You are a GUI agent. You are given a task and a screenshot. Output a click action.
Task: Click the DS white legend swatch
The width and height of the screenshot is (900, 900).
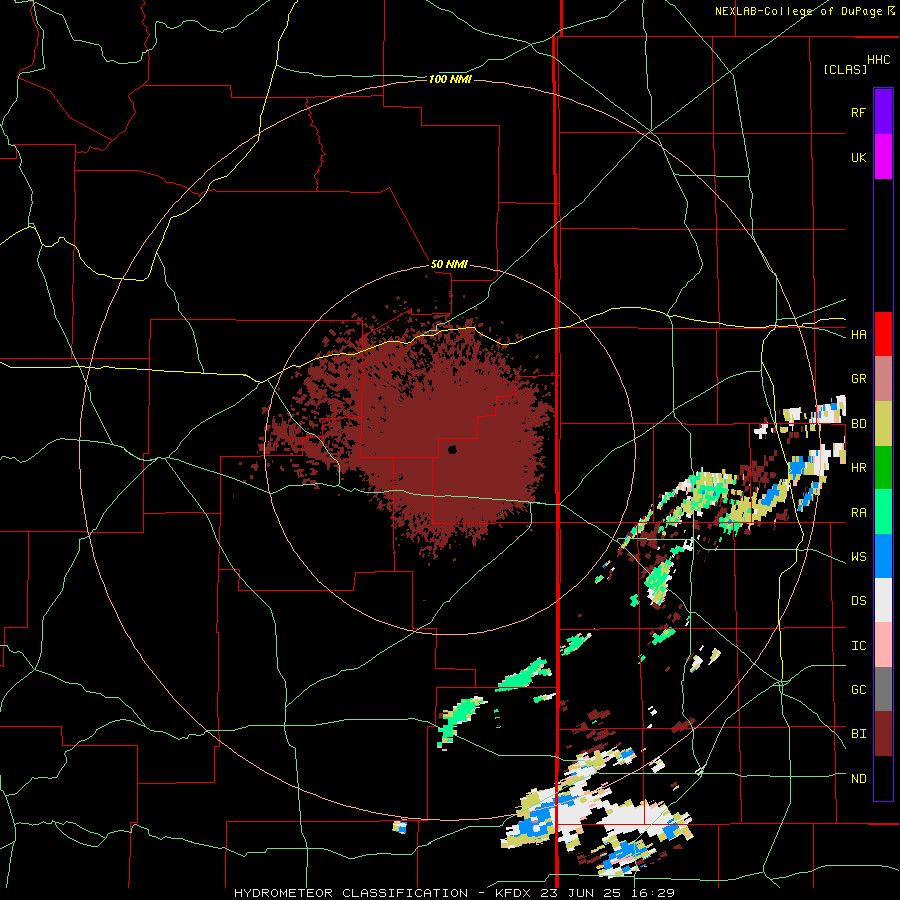pyautogui.click(x=883, y=600)
